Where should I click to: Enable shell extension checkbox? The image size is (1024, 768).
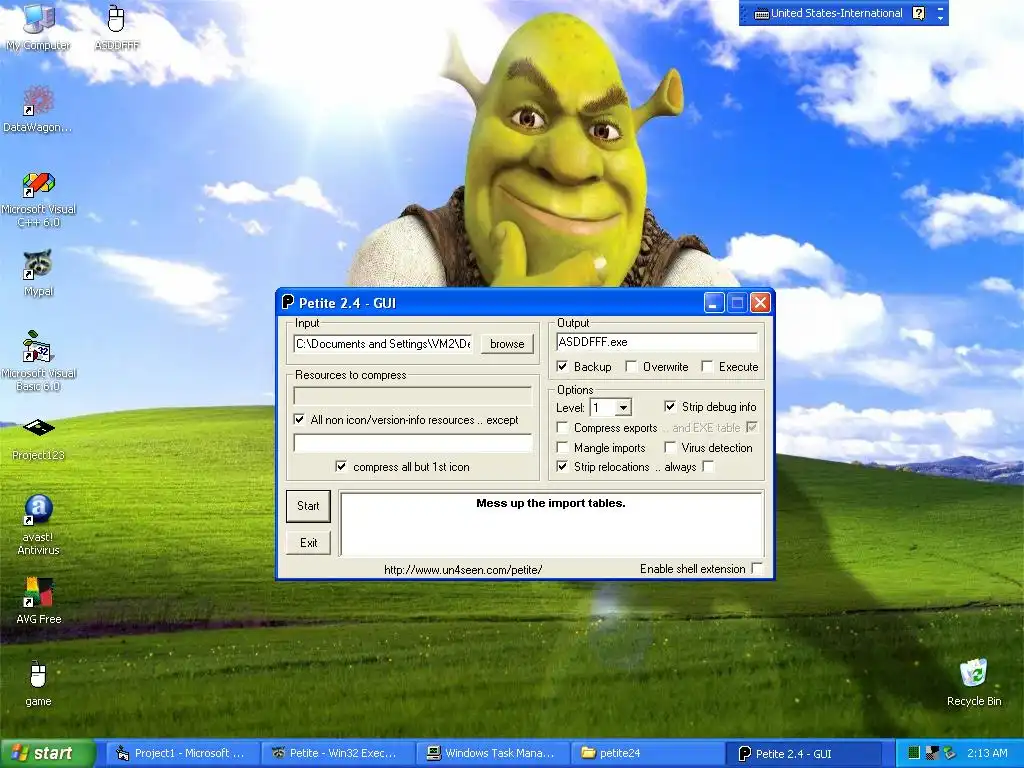coord(757,568)
